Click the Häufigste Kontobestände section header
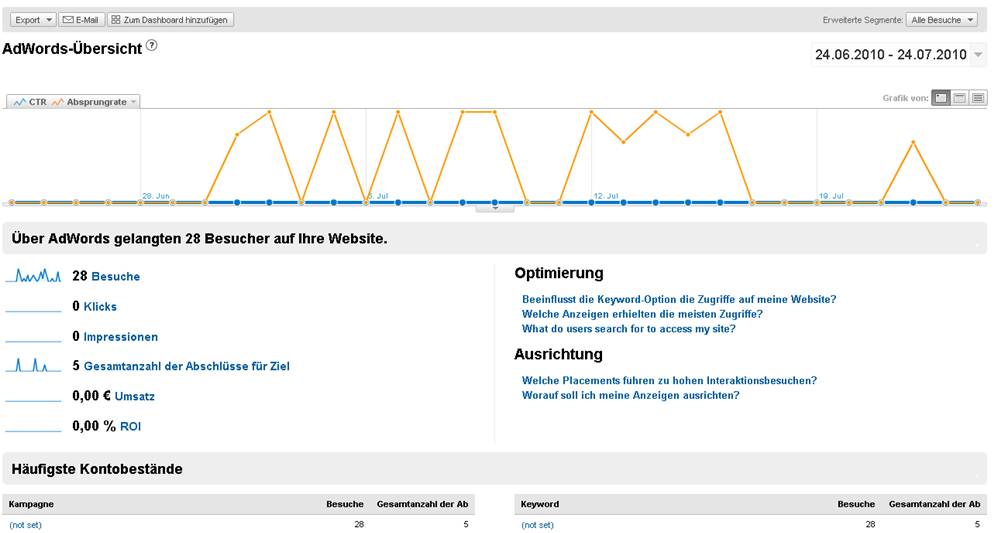The image size is (995, 533). pyautogui.click(x=495, y=469)
